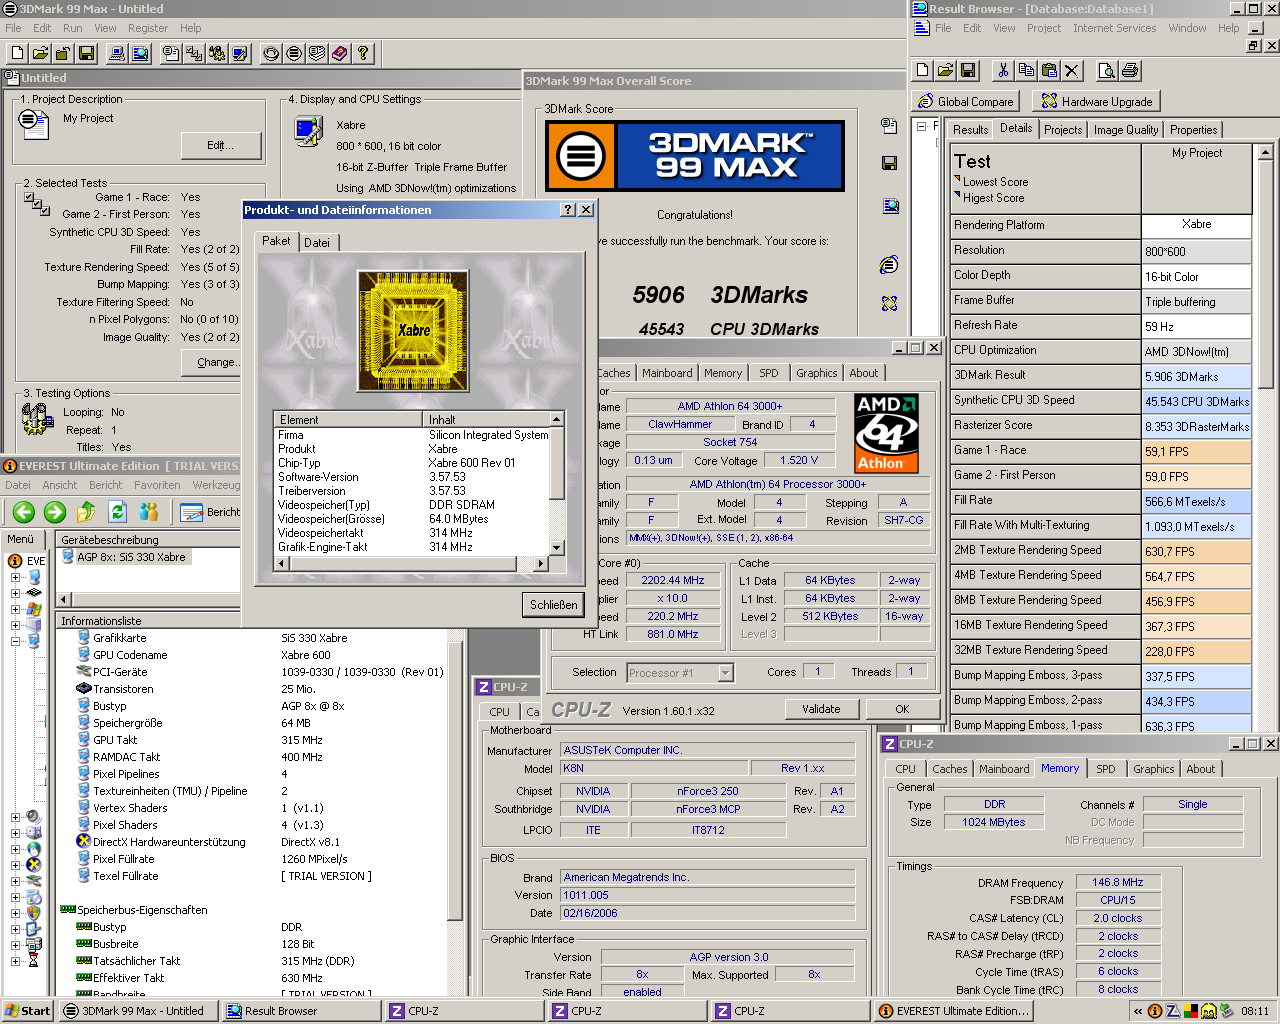This screenshot has height=1024, width=1280.
Task: Switch to the Result Browser taskbar button
Action: tap(301, 1011)
